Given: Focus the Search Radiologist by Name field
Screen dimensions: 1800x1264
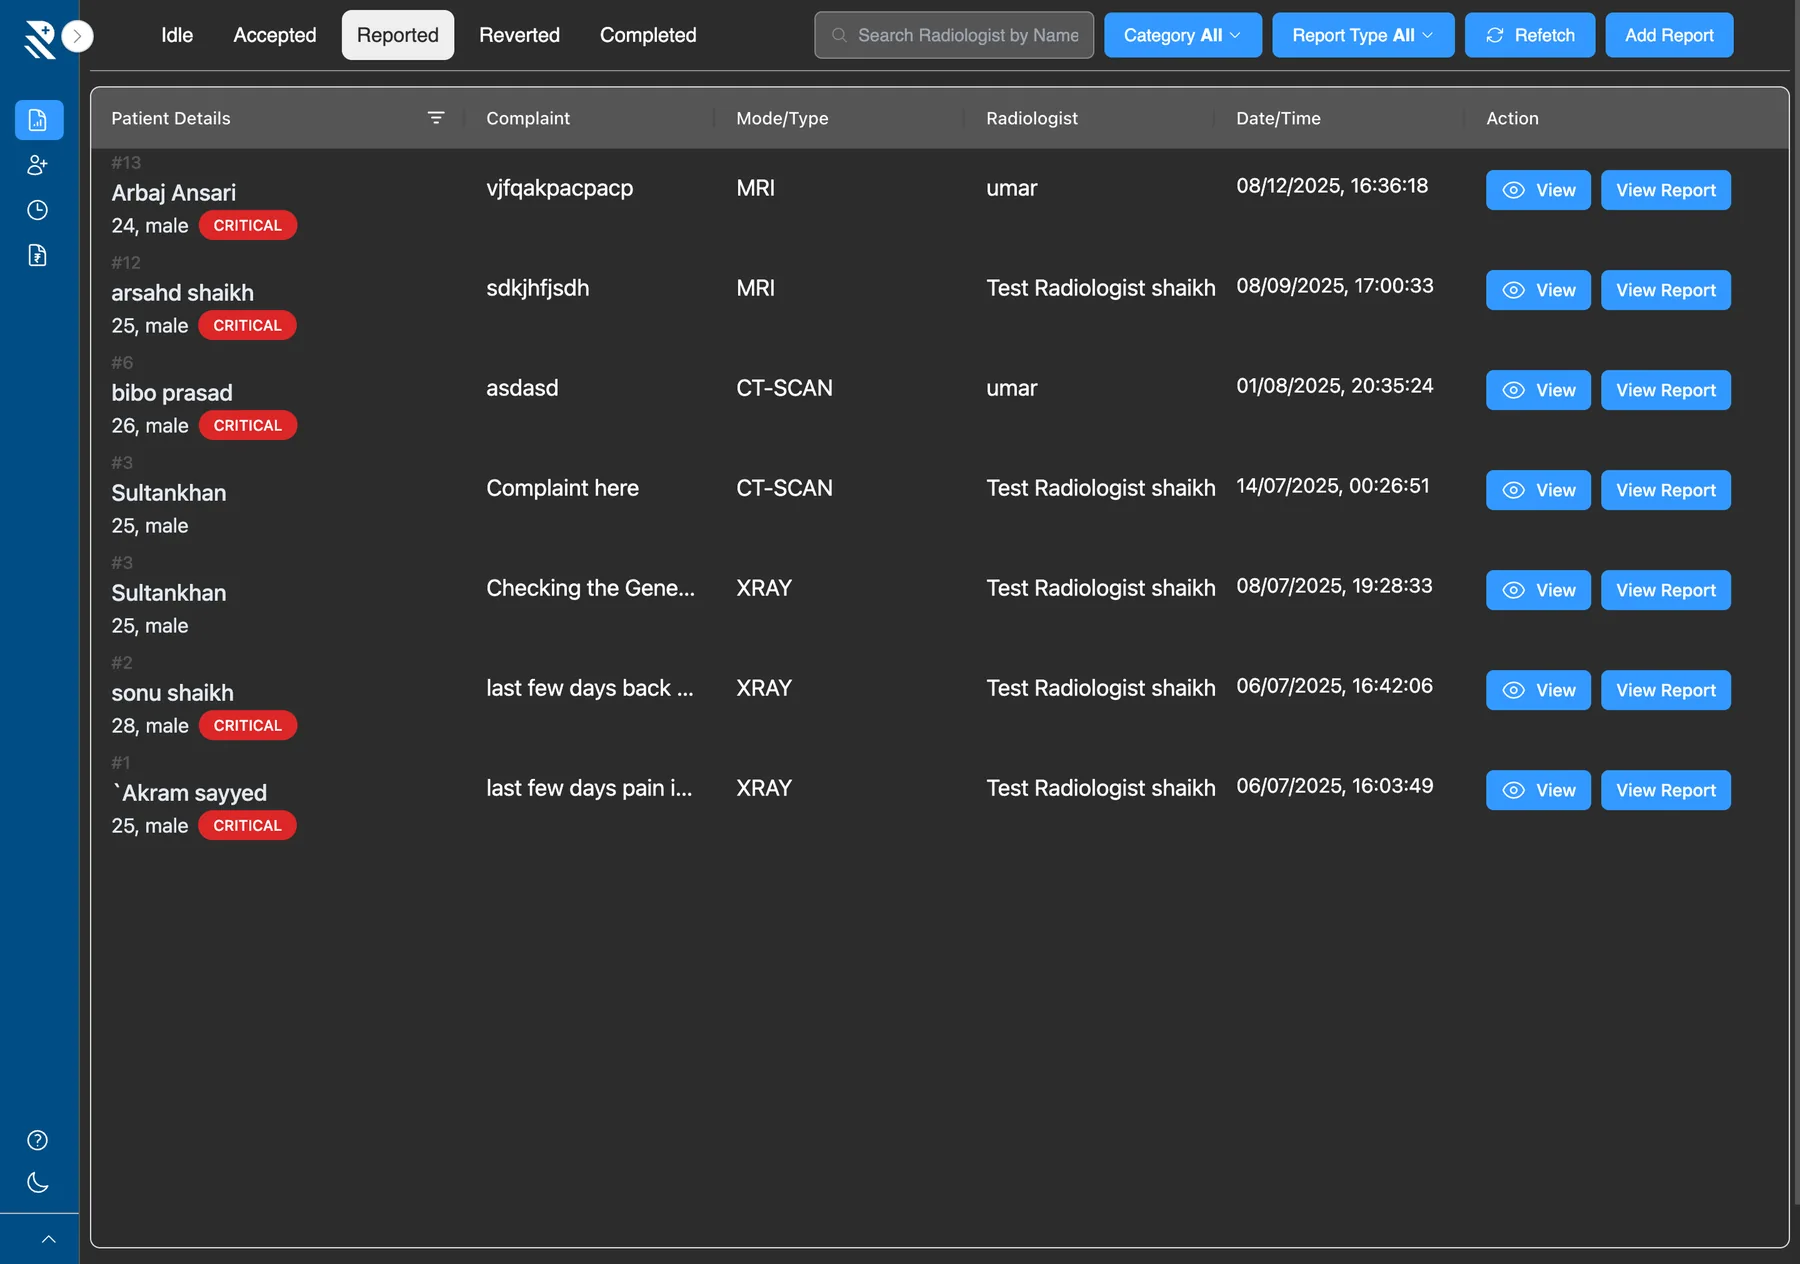Looking at the screenshot, I should [954, 35].
